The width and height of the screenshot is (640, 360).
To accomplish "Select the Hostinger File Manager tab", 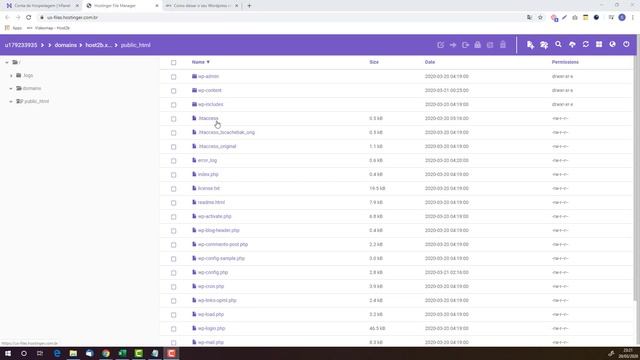I will (122, 6).
